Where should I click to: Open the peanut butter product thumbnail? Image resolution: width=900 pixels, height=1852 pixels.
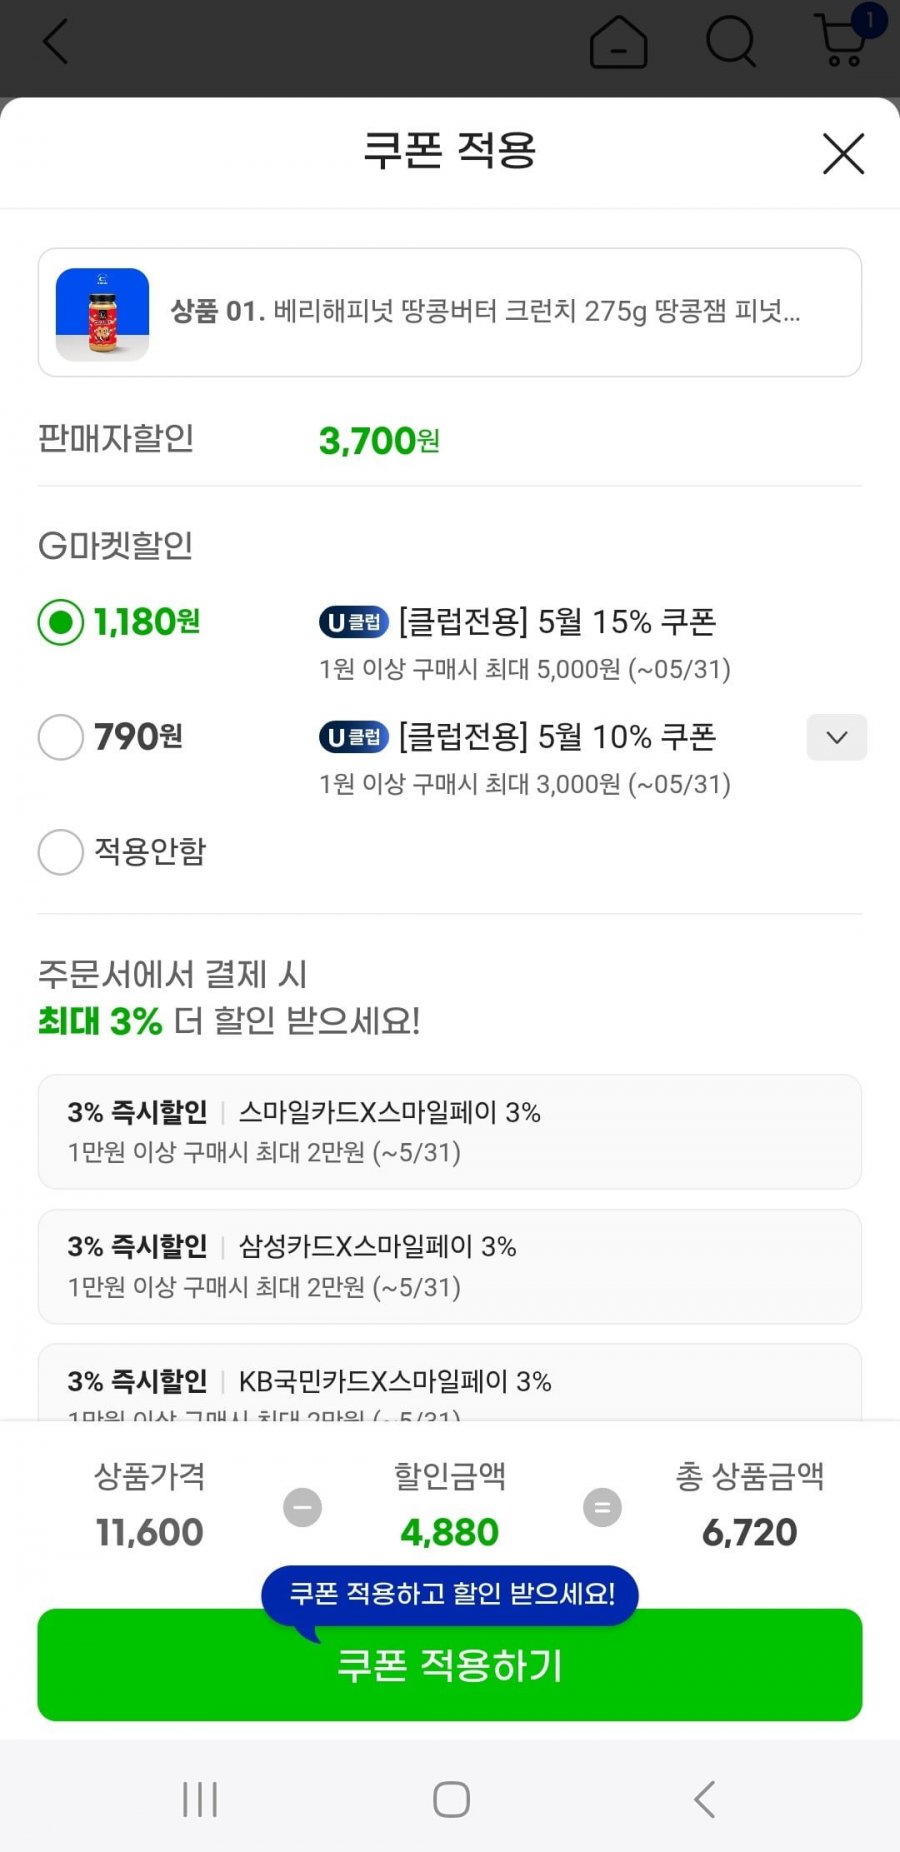coord(103,314)
